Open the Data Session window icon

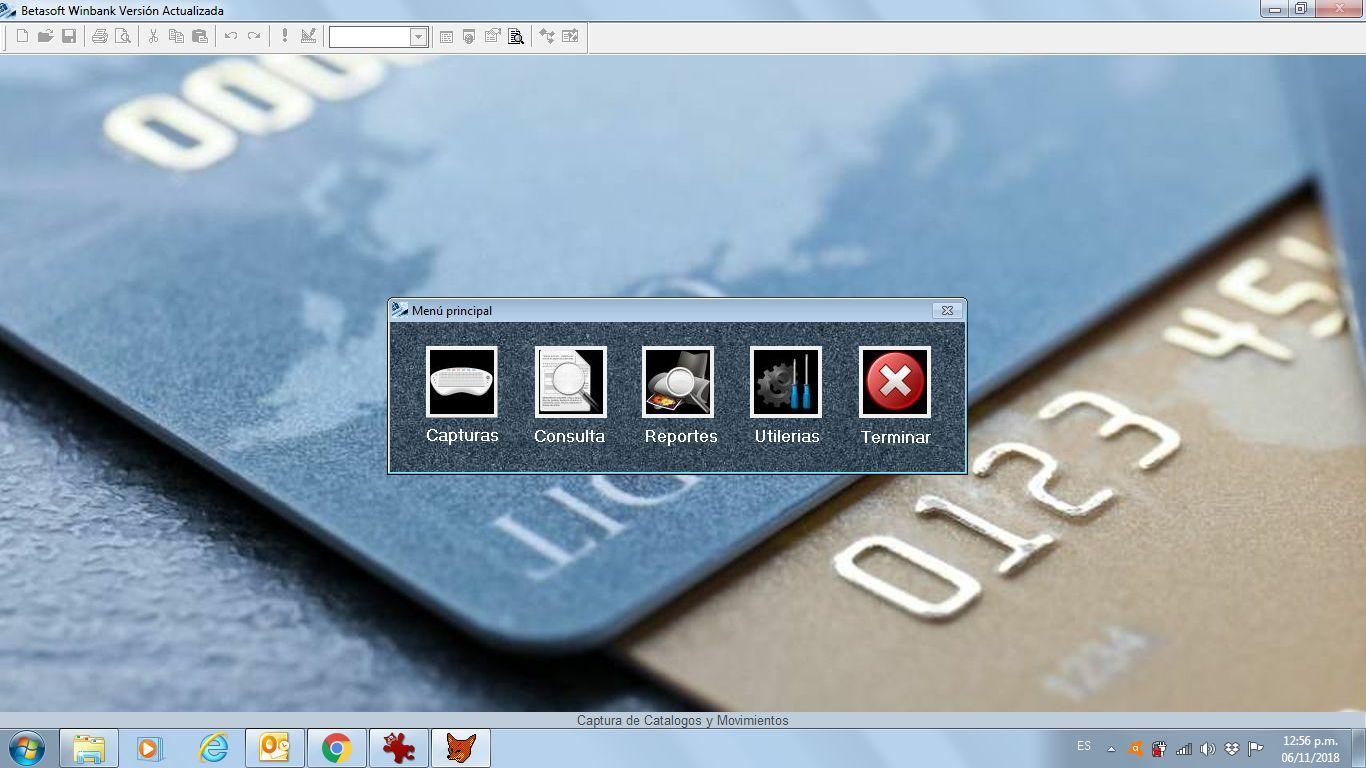pyautogui.click(x=469, y=36)
